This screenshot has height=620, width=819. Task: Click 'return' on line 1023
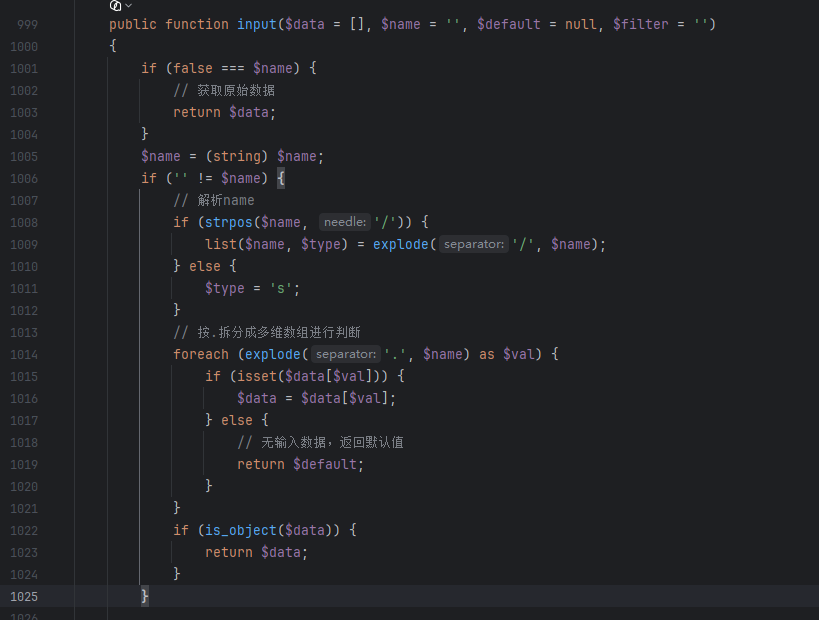229,552
